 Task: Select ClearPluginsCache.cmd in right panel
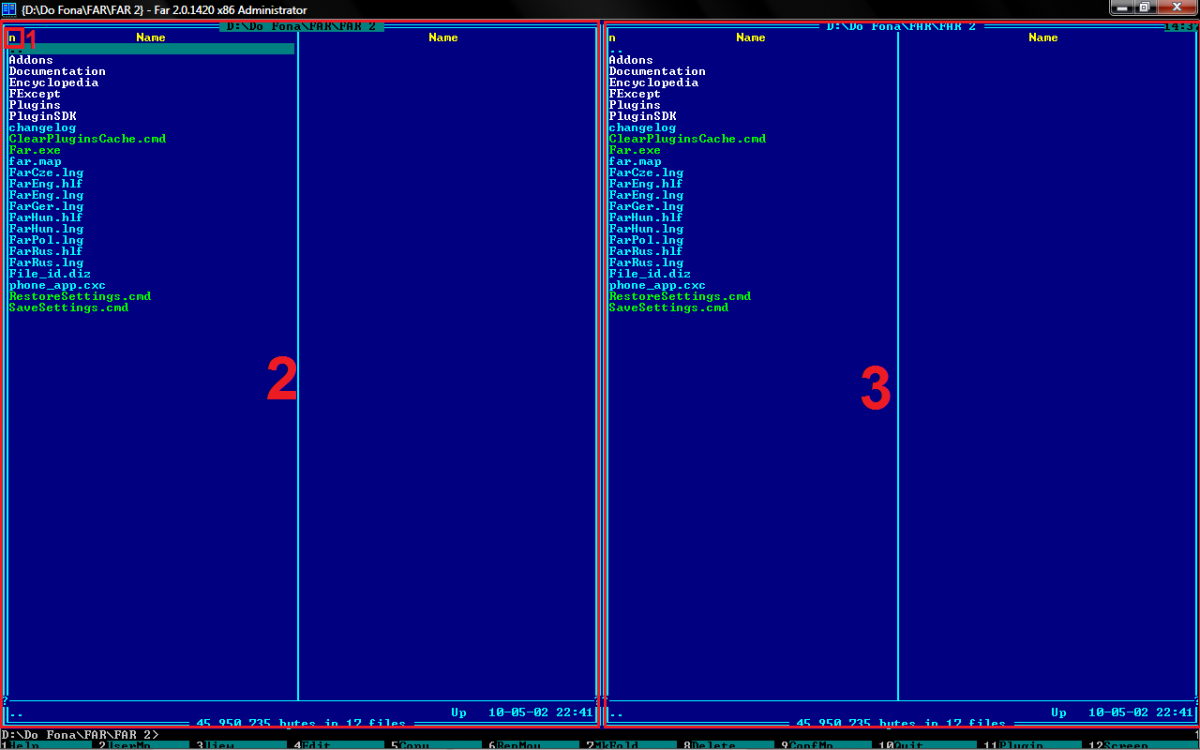[x=687, y=139]
